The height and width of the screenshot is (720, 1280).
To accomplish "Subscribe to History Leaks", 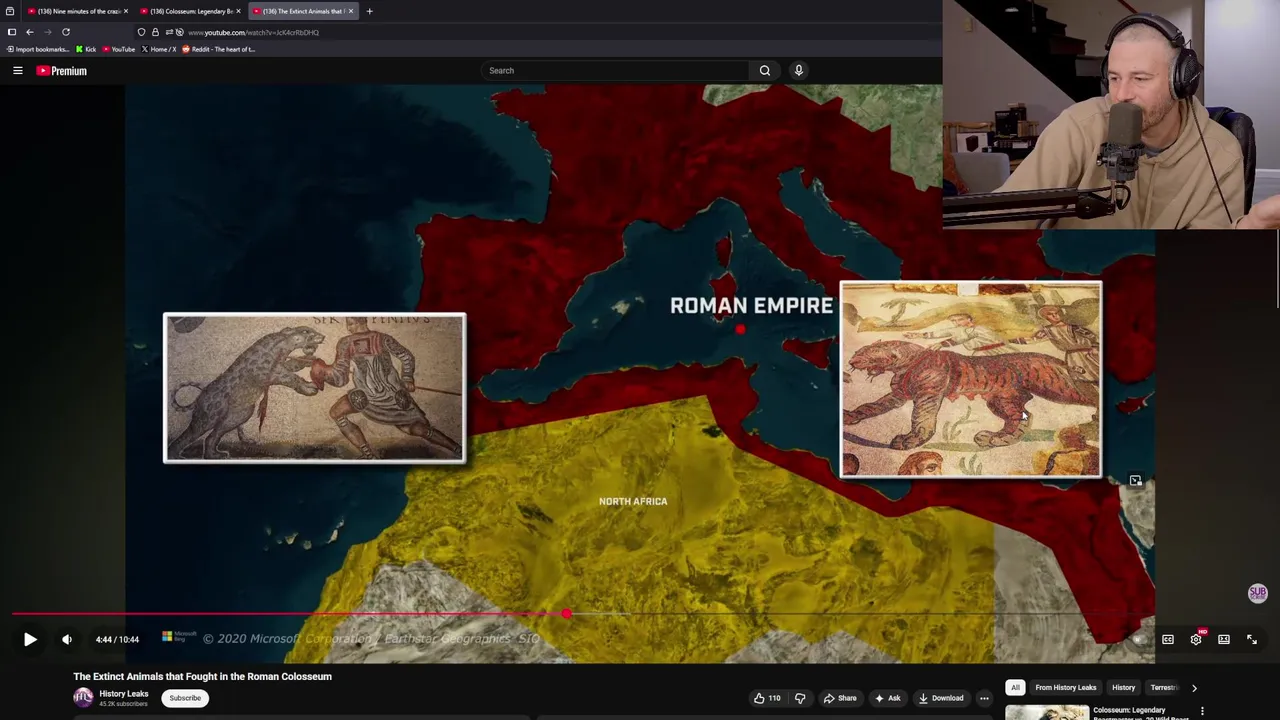I will [x=185, y=698].
